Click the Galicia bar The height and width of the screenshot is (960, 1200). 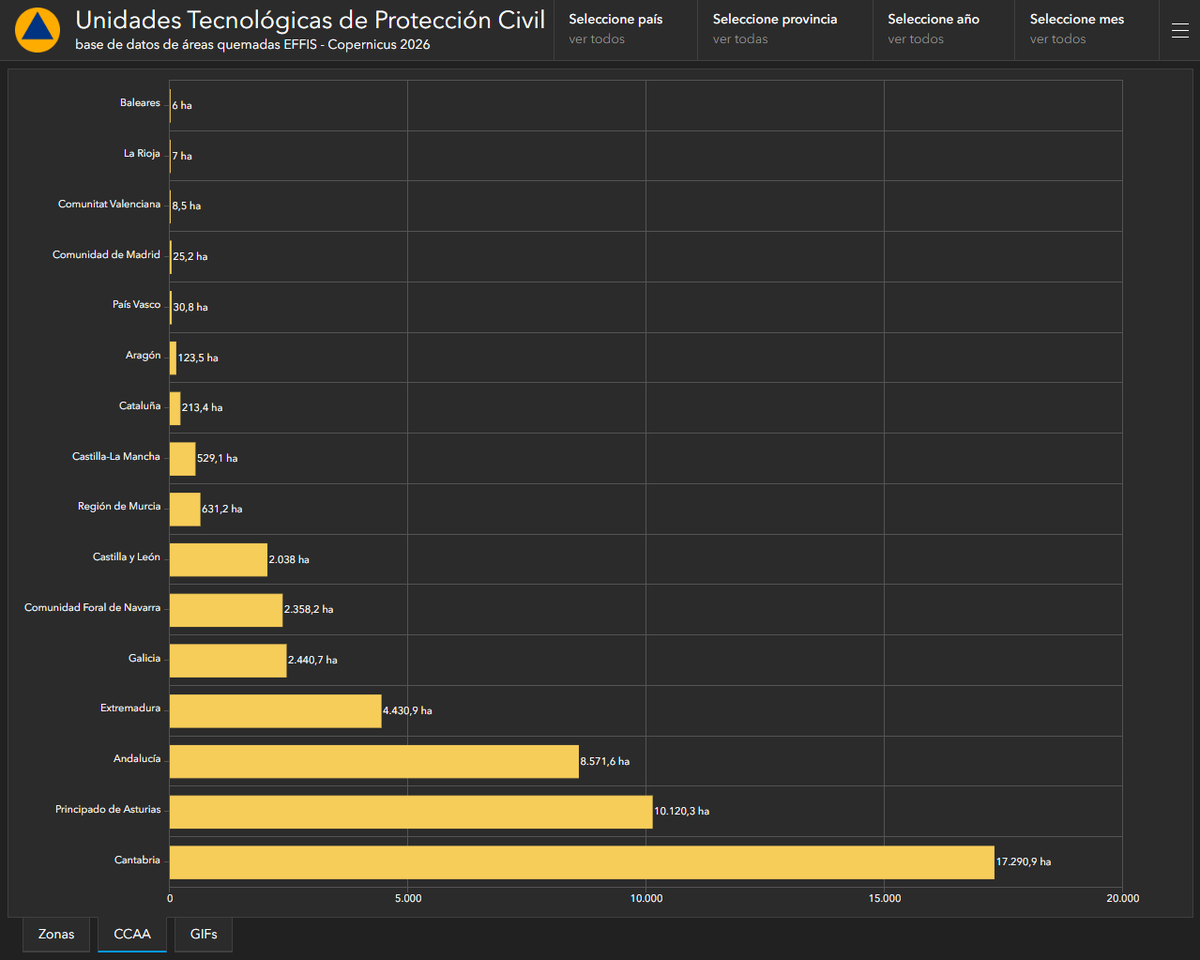228,660
